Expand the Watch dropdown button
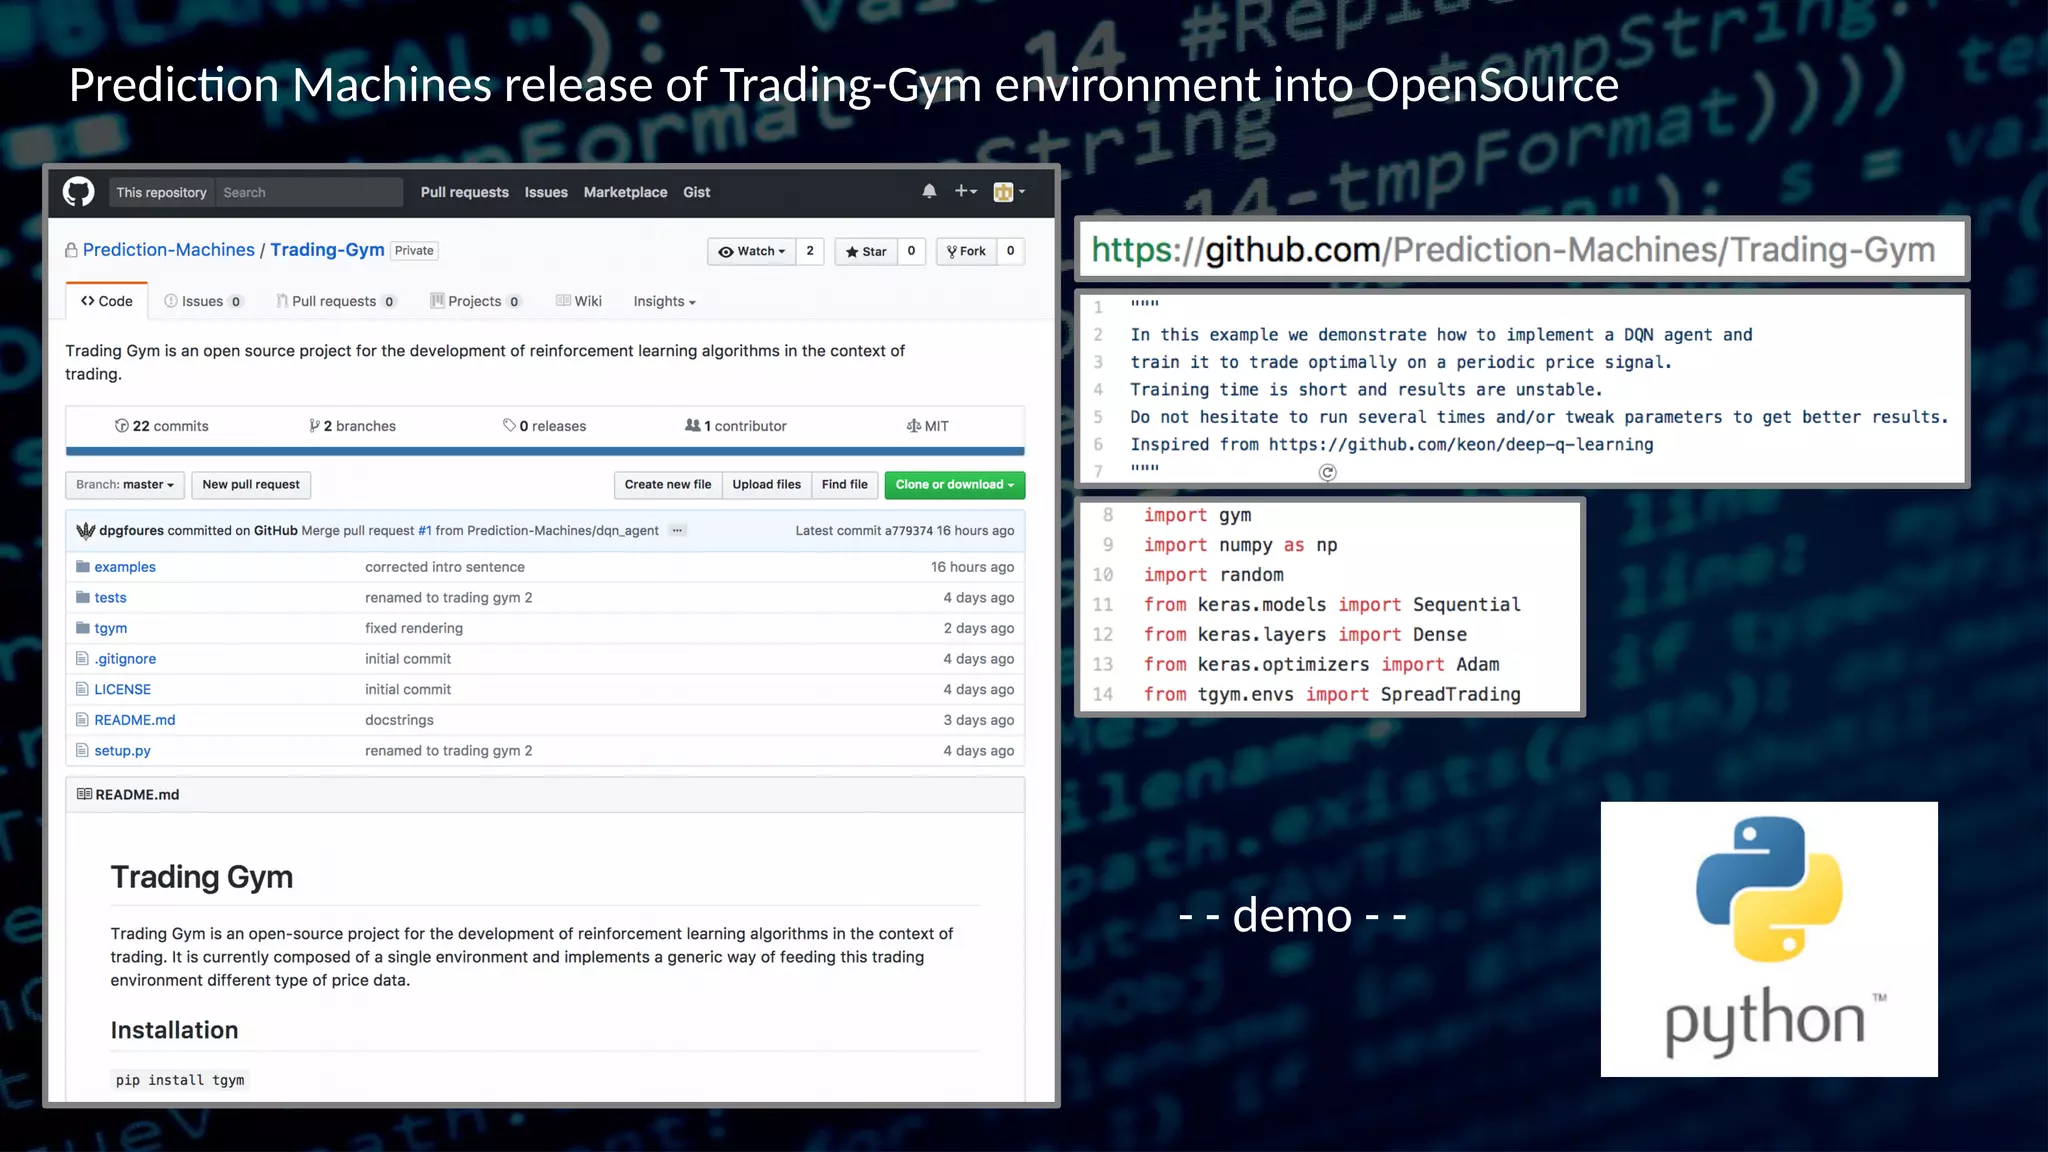Image resolution: width=2048 pixels, height=1152 pixels. coord(752,251)
